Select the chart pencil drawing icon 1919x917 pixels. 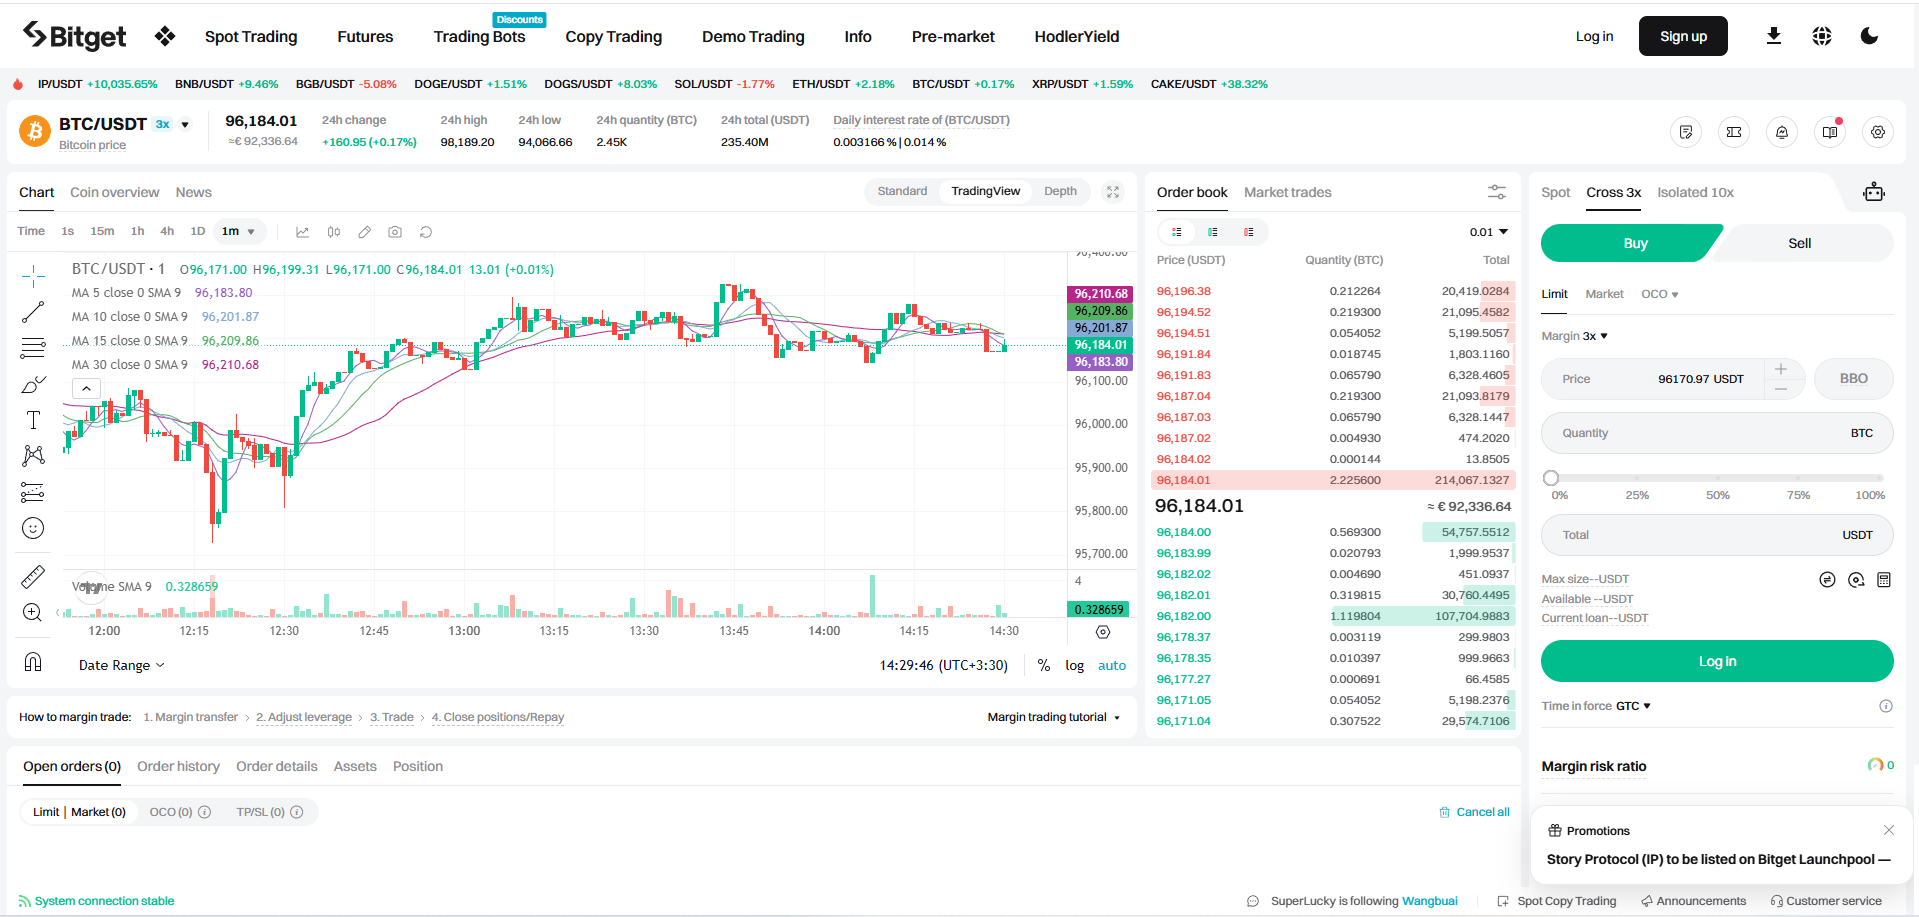click(x=365, y=232)
